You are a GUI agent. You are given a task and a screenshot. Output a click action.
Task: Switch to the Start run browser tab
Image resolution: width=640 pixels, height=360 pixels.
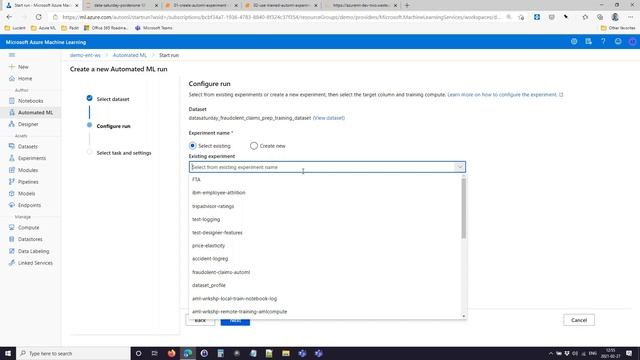(41, 5)
